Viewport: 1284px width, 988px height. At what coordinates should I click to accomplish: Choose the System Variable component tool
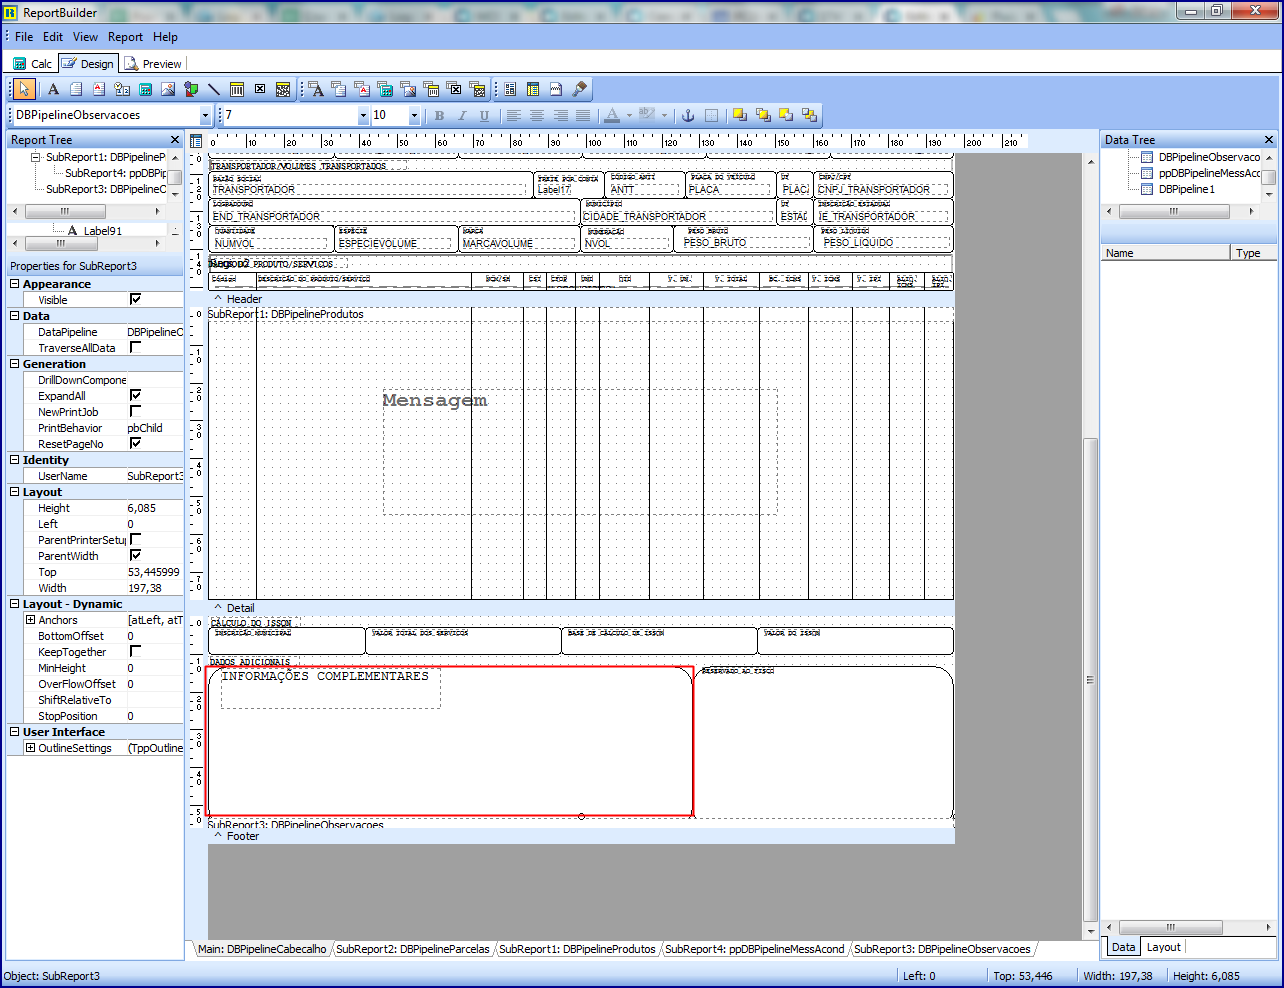[x=122, y=89]
